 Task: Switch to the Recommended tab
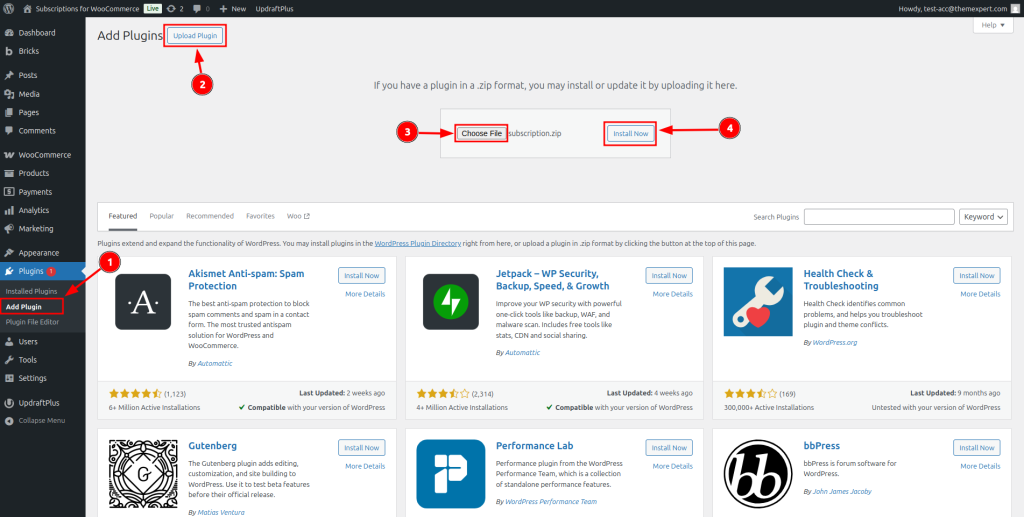click(x=210, y=216)
